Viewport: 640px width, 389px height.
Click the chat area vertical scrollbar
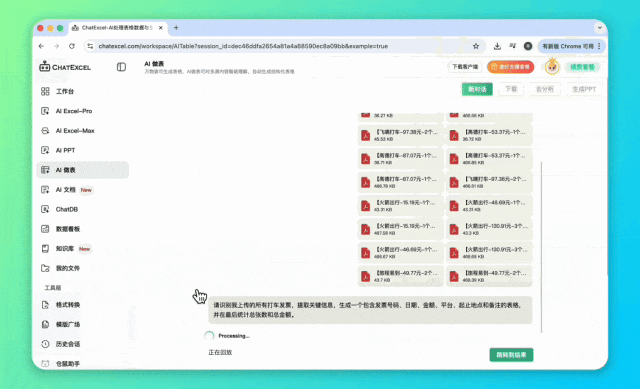tap(542, 247)
